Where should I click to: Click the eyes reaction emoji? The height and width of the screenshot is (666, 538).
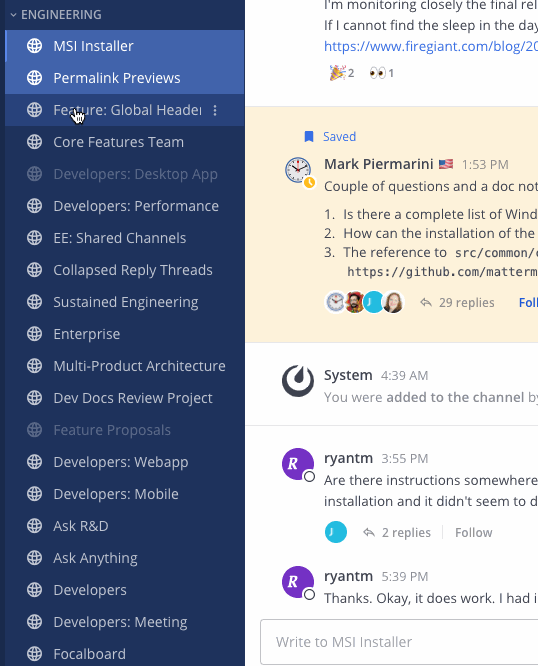377,73
